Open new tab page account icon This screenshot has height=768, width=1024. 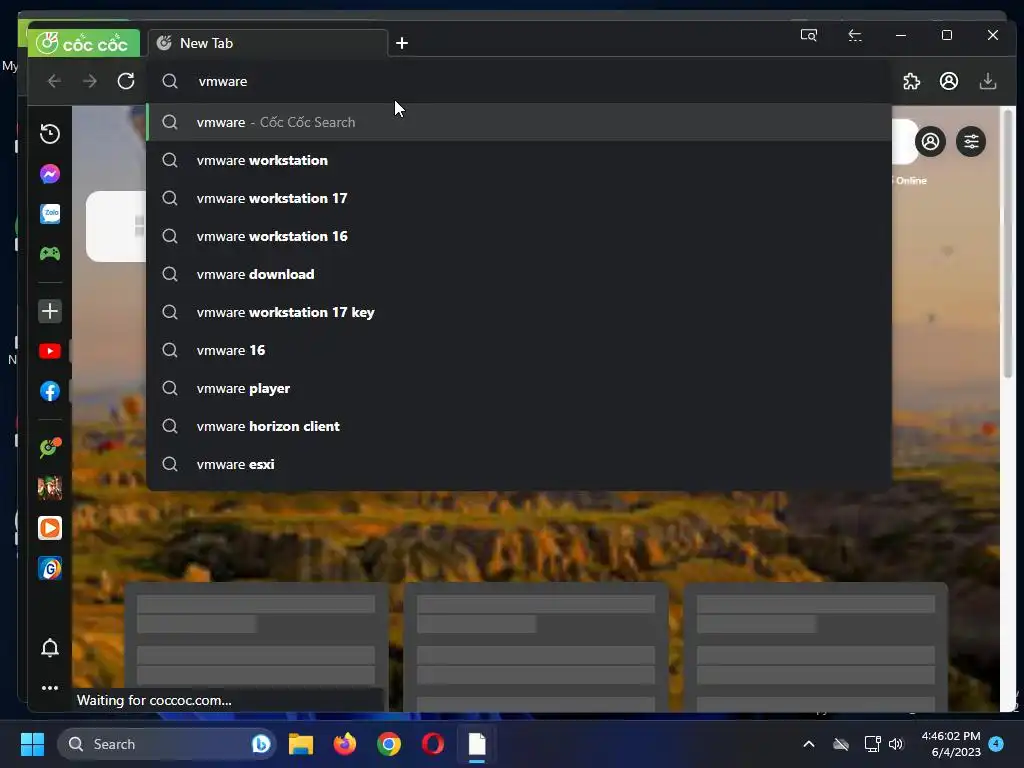coord(931,141)
